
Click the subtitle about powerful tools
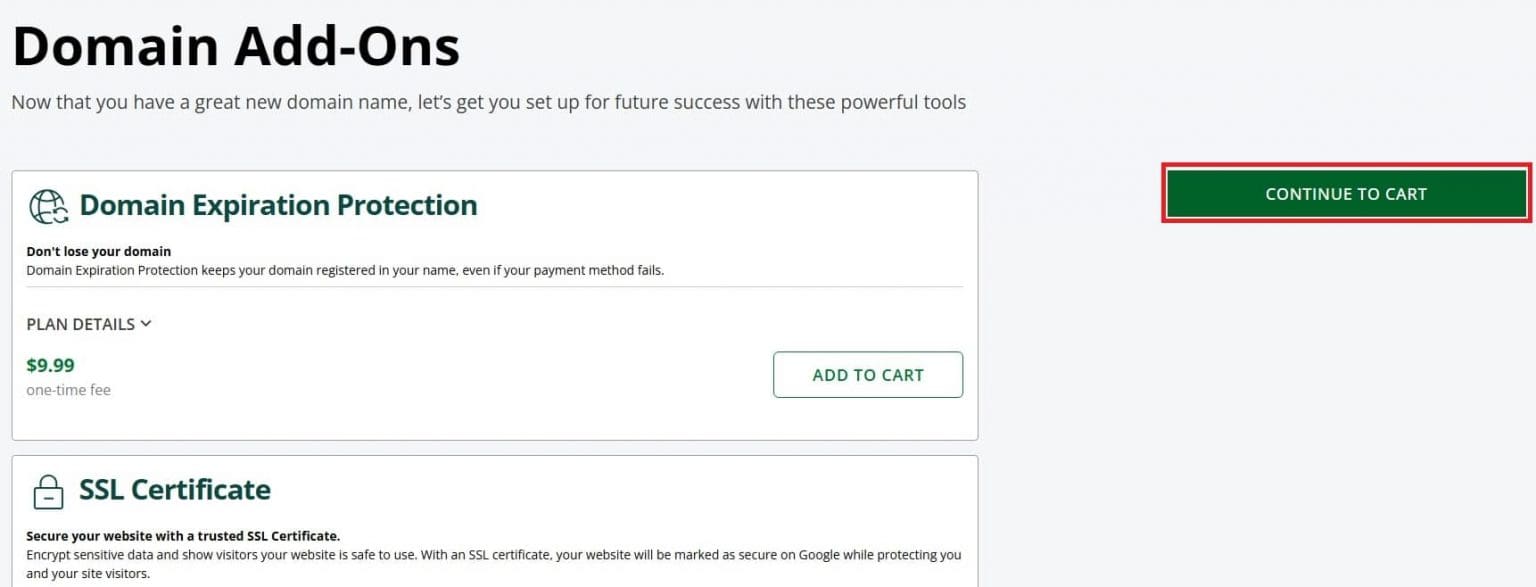(488, 102)
